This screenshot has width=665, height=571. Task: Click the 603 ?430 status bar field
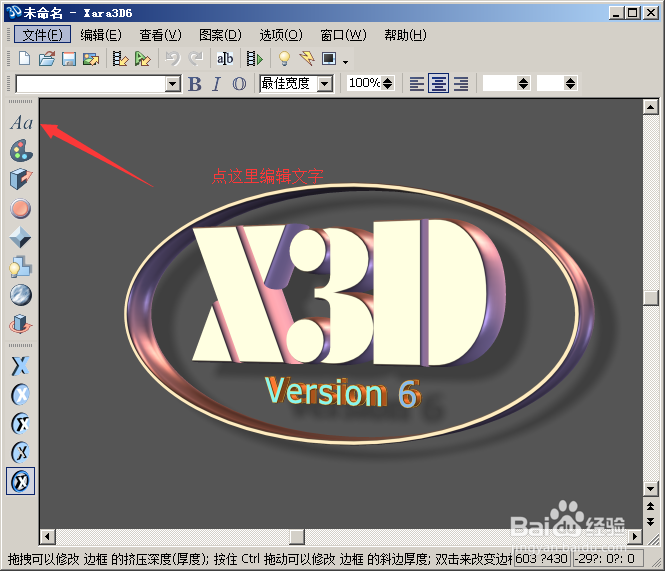(x=542, y=559)
